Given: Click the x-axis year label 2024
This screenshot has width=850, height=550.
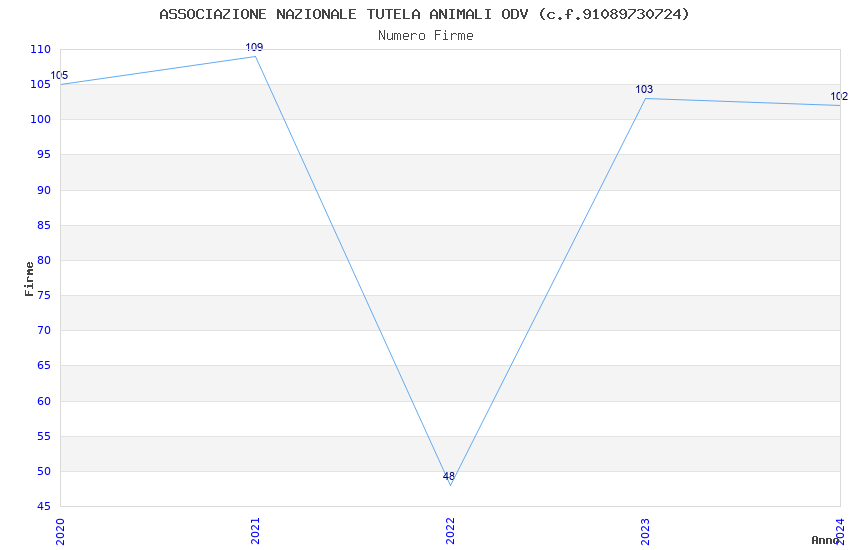Looking at the screenshot, I should click(x=840, y=532).
